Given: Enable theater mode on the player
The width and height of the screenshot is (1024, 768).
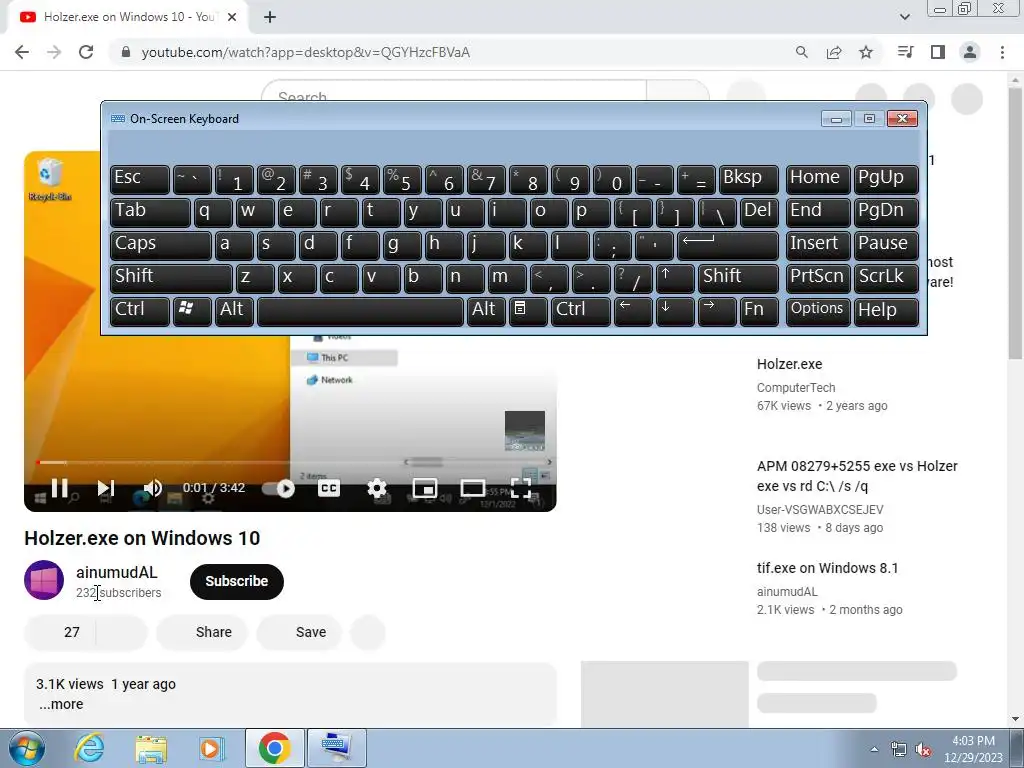Looking at the screenshot, I should (x=472, y=488).
